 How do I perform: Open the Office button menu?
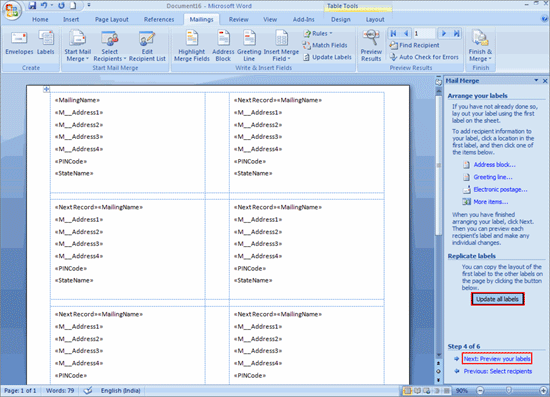11,10
